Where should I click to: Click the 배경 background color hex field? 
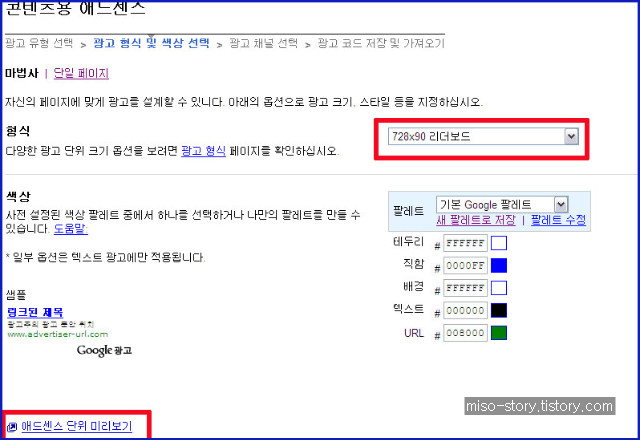coord(465,288)
